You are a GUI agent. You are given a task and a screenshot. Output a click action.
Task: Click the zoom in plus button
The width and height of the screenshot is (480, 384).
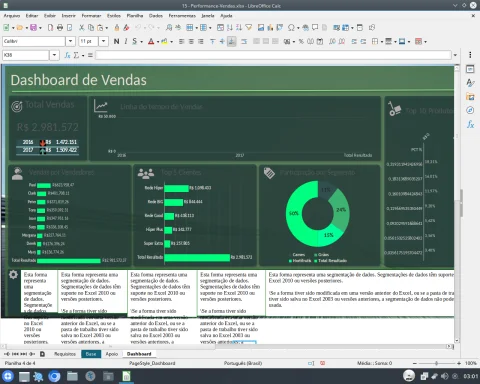click(459, 363)
